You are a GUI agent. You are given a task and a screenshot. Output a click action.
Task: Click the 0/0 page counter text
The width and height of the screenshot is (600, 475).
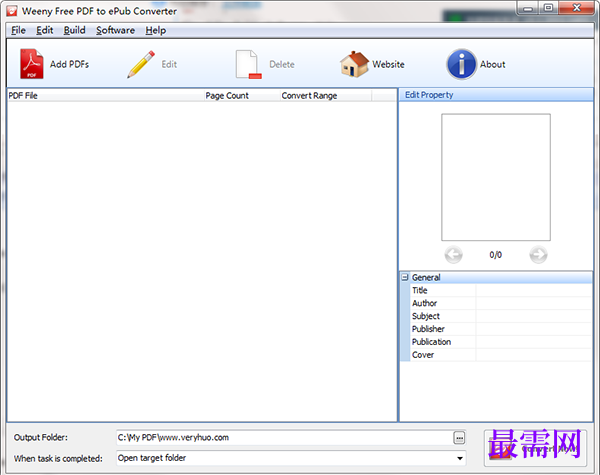click(496, 255)
